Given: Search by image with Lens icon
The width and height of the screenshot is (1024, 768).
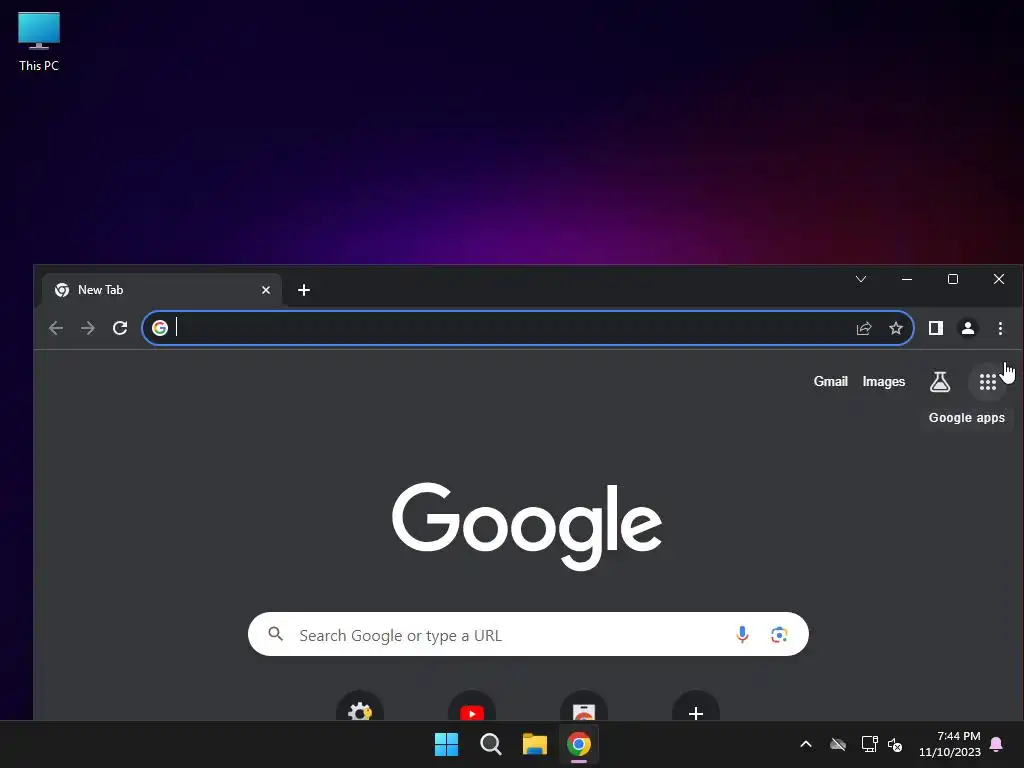Looking at the screenshot, I should 778,634.
